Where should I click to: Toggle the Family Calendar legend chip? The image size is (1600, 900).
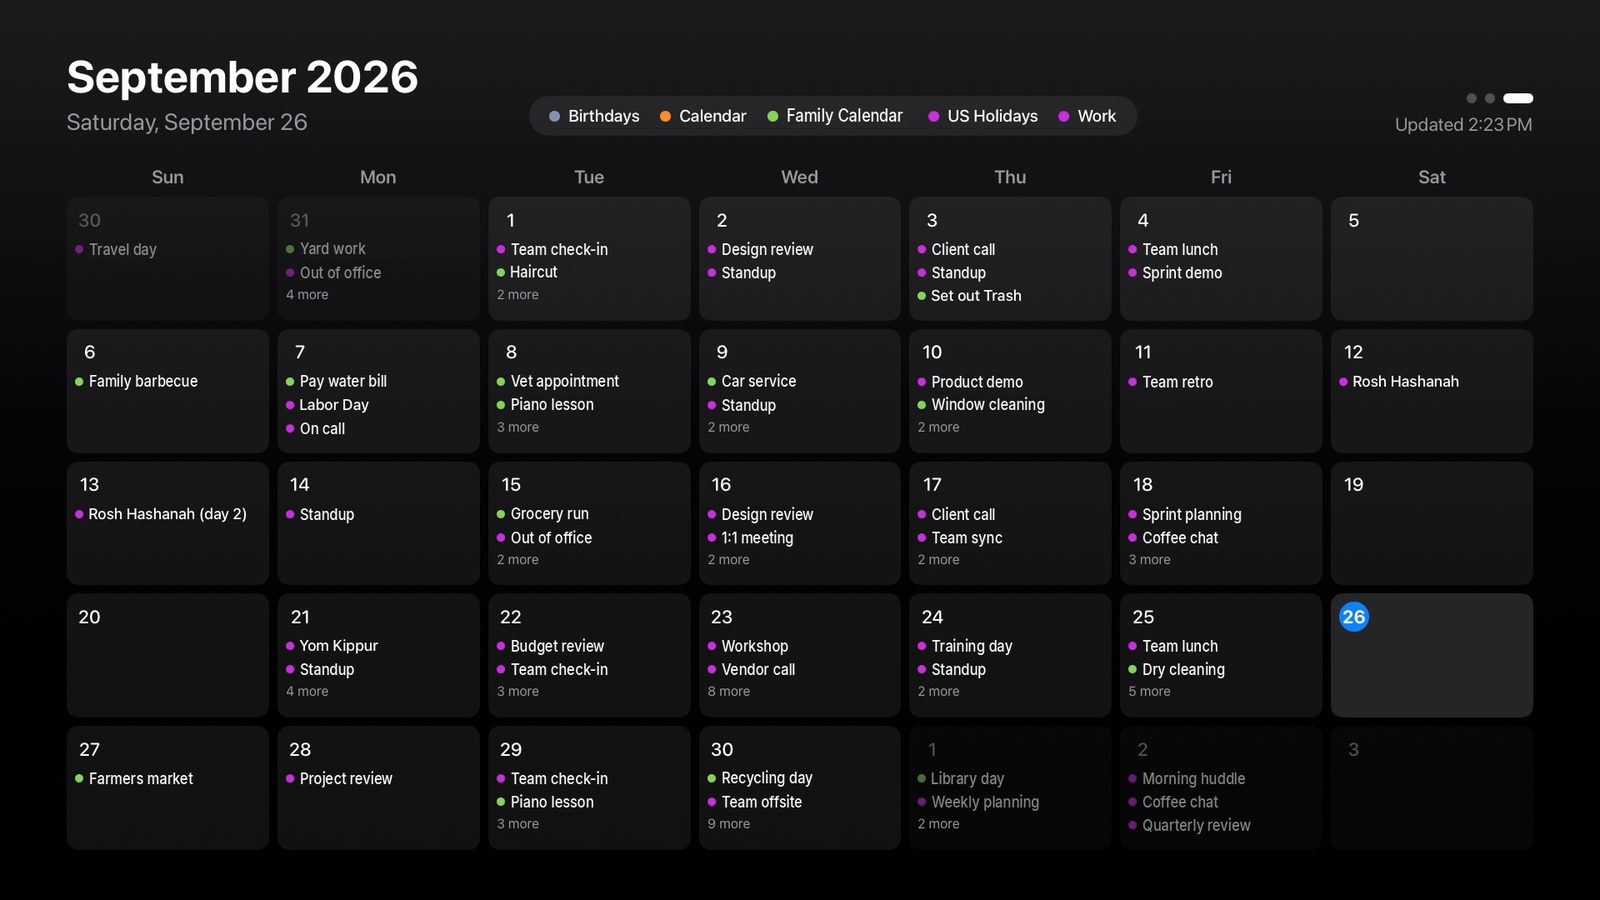[x=835, y=116]
